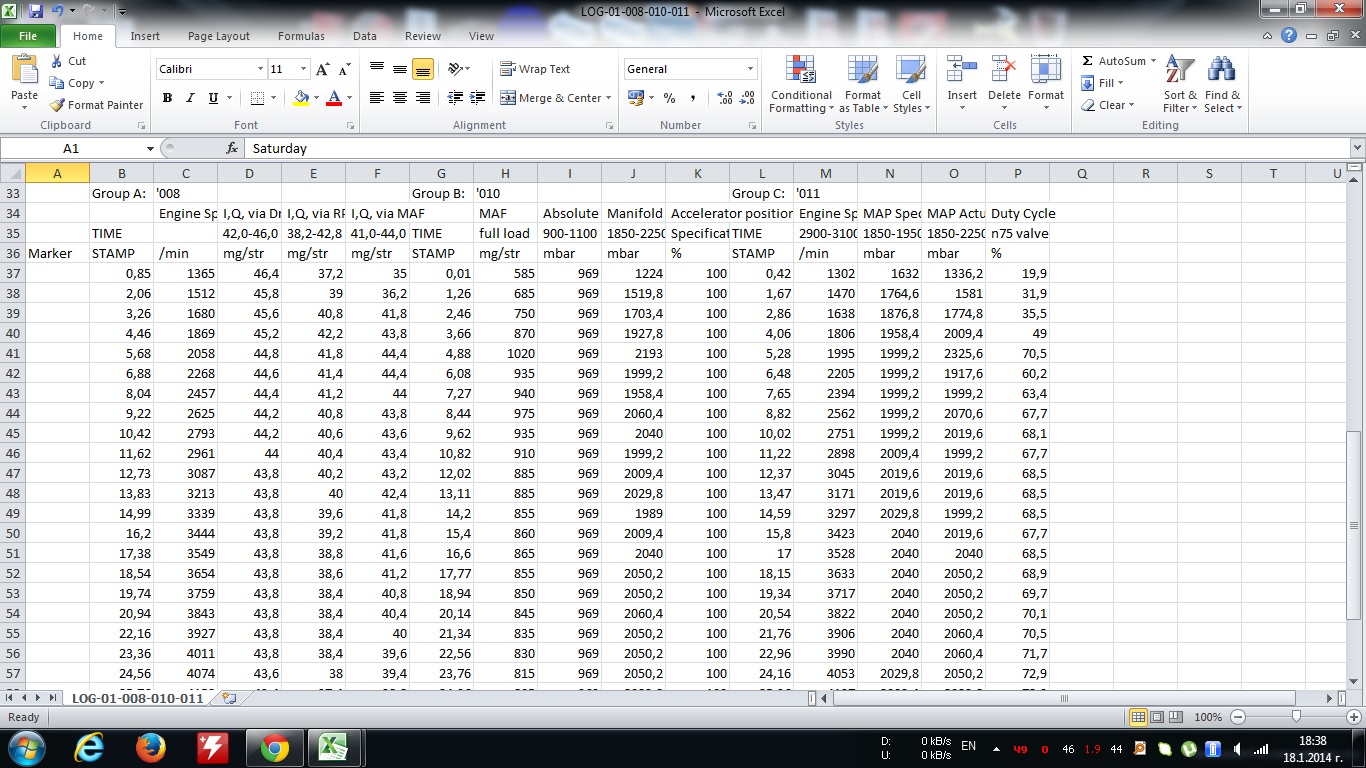Toggle Wrap Text on selected cell
This screenshot has width=1366, height=768.
pyautogui.click(x=535, y=69)
